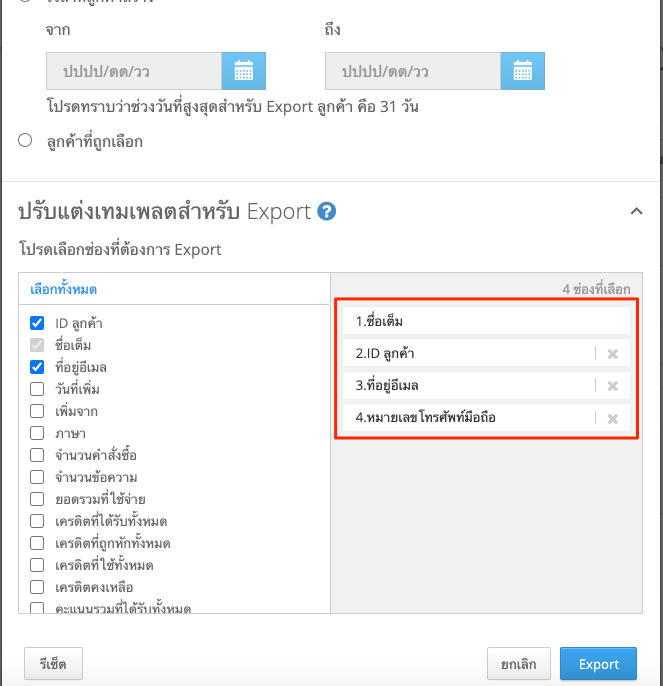Image resolution: width=663 pixels, height=686 pixels.
Task: Click the จาก start date input field
Action: [x=134, y=71]
